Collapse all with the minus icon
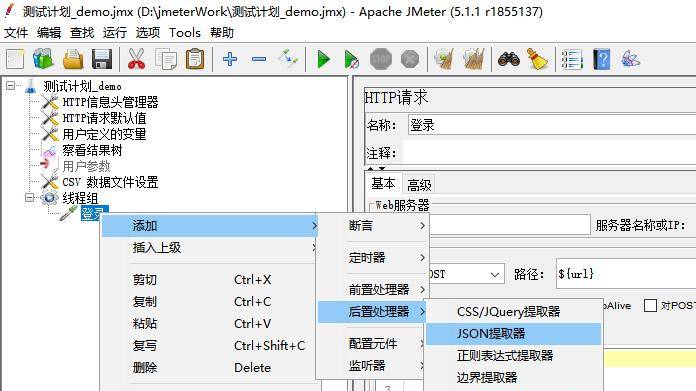 pyautogui.click(x=259, y=59)
